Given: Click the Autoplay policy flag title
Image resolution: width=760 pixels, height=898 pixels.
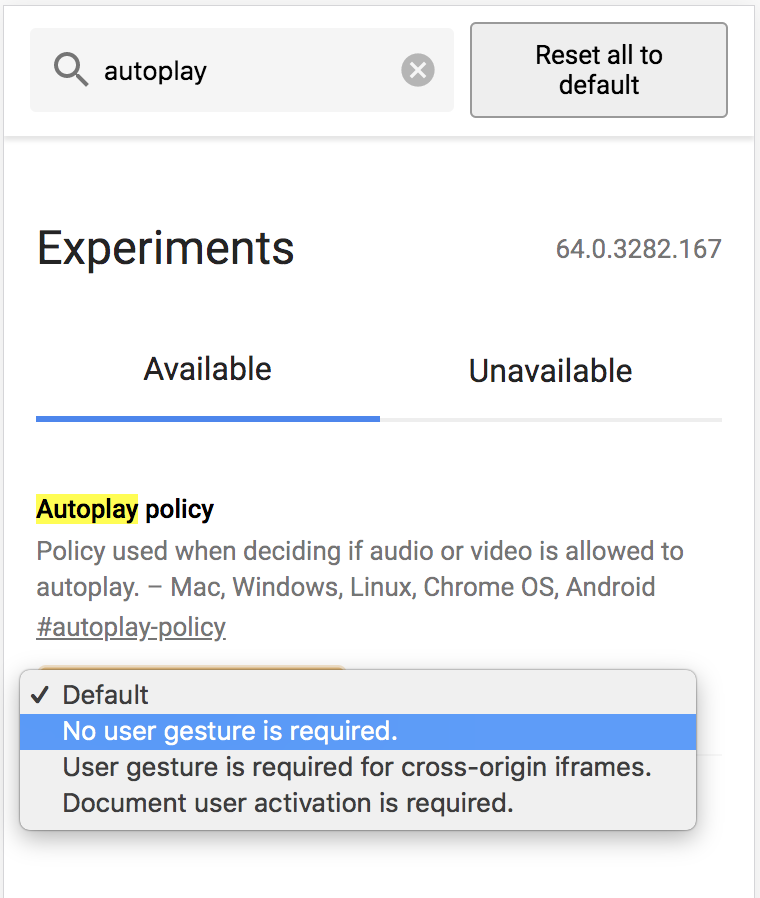Looking at the screenshot, I should point(124,508).
